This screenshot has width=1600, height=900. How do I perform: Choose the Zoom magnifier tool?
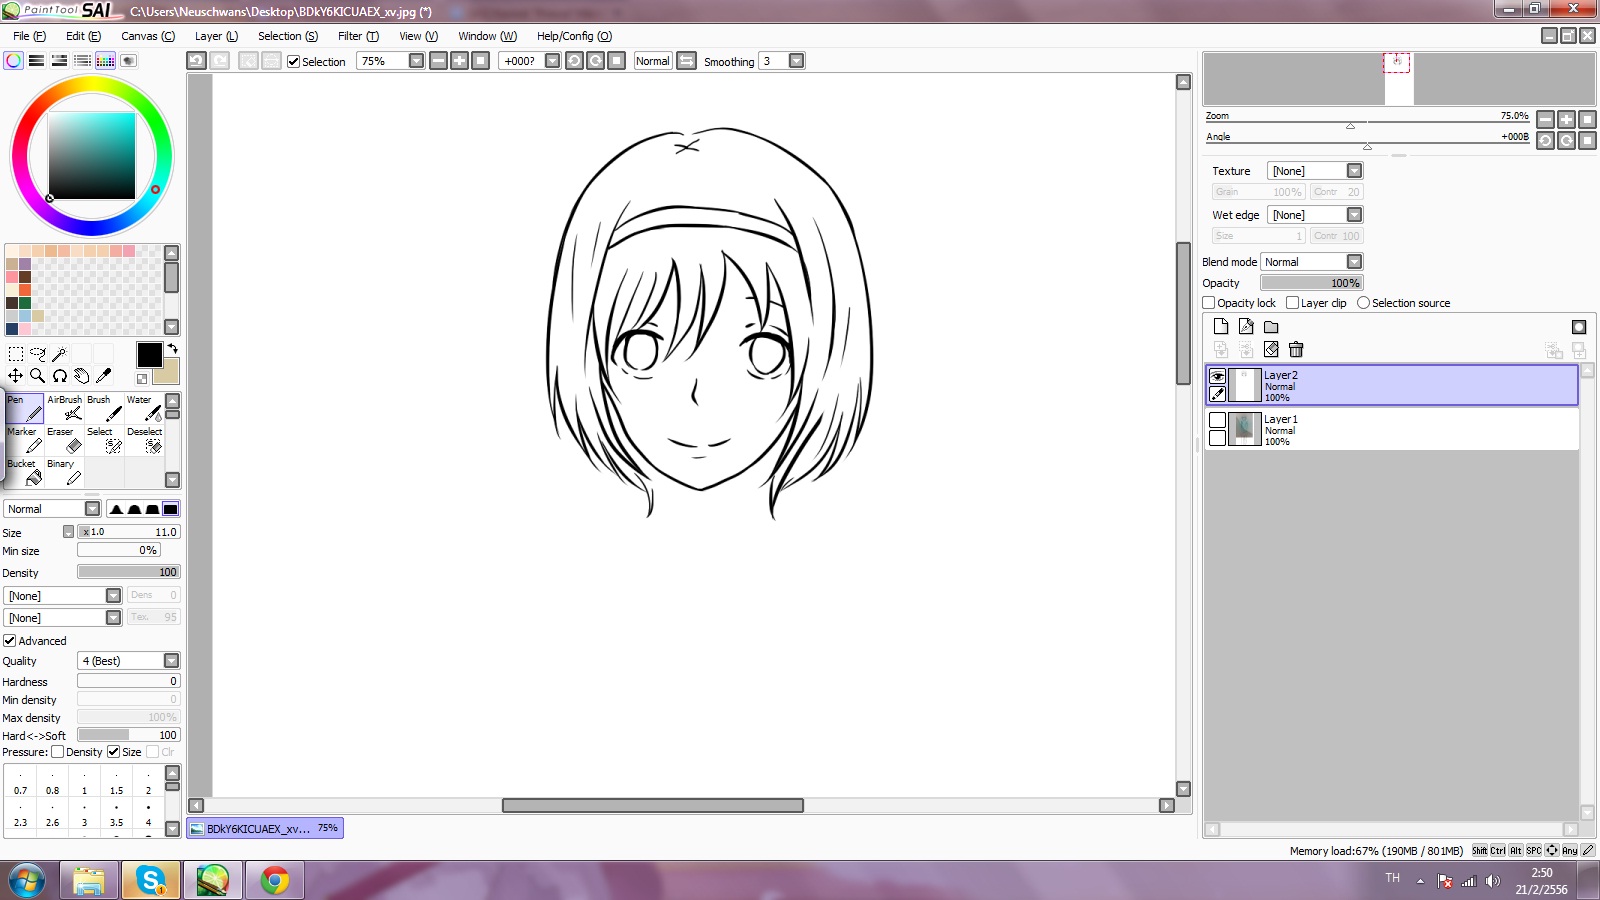[37, 376]
